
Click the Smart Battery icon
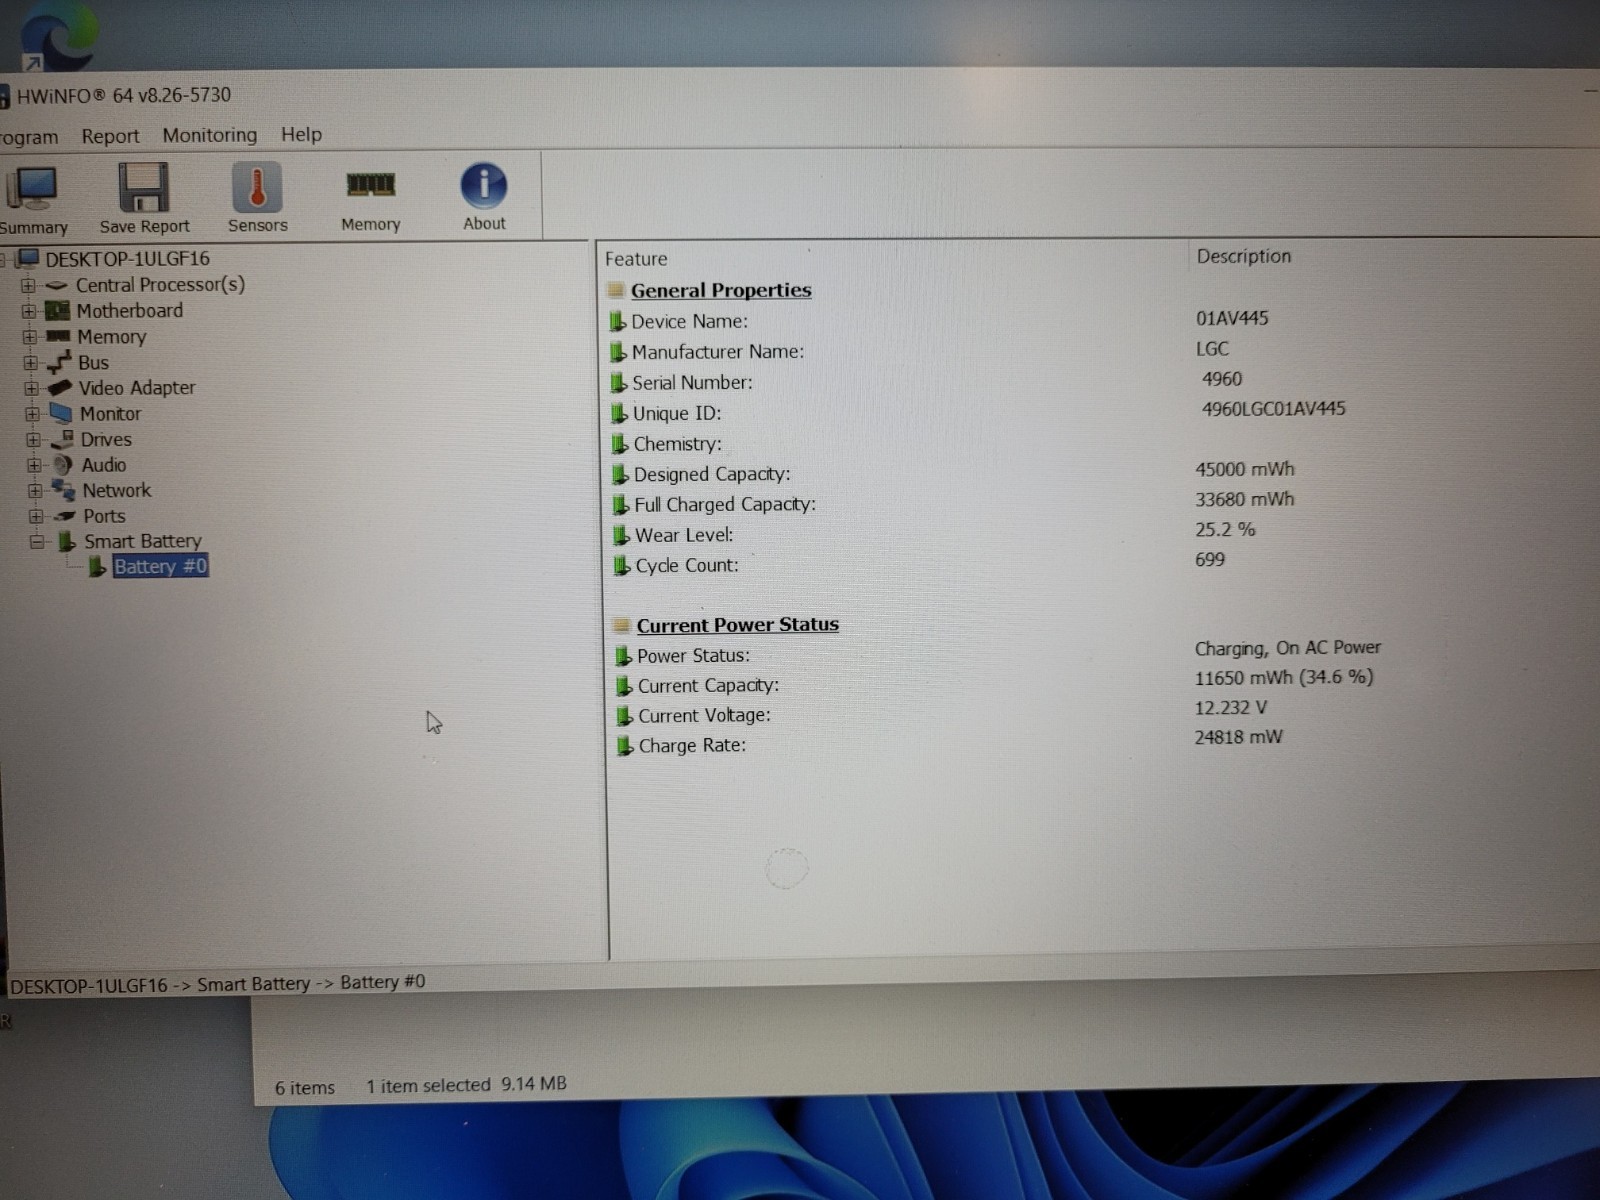pos(67,542)
